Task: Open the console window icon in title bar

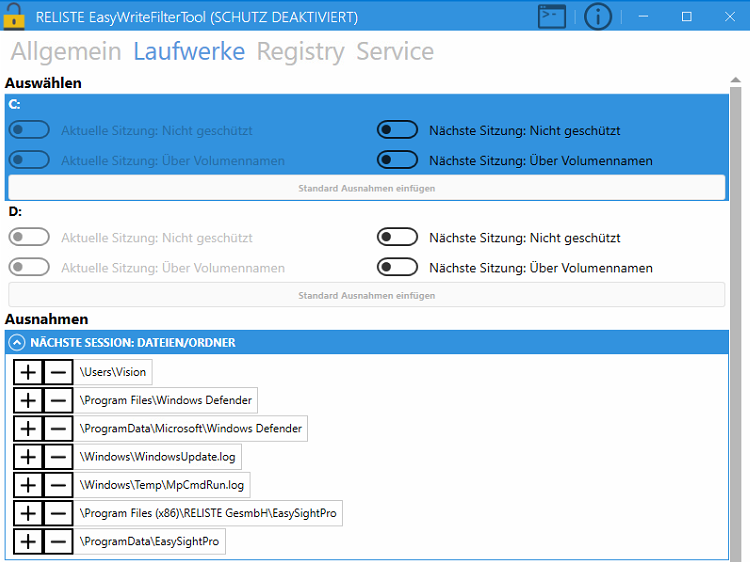Action: pos(552,16)
